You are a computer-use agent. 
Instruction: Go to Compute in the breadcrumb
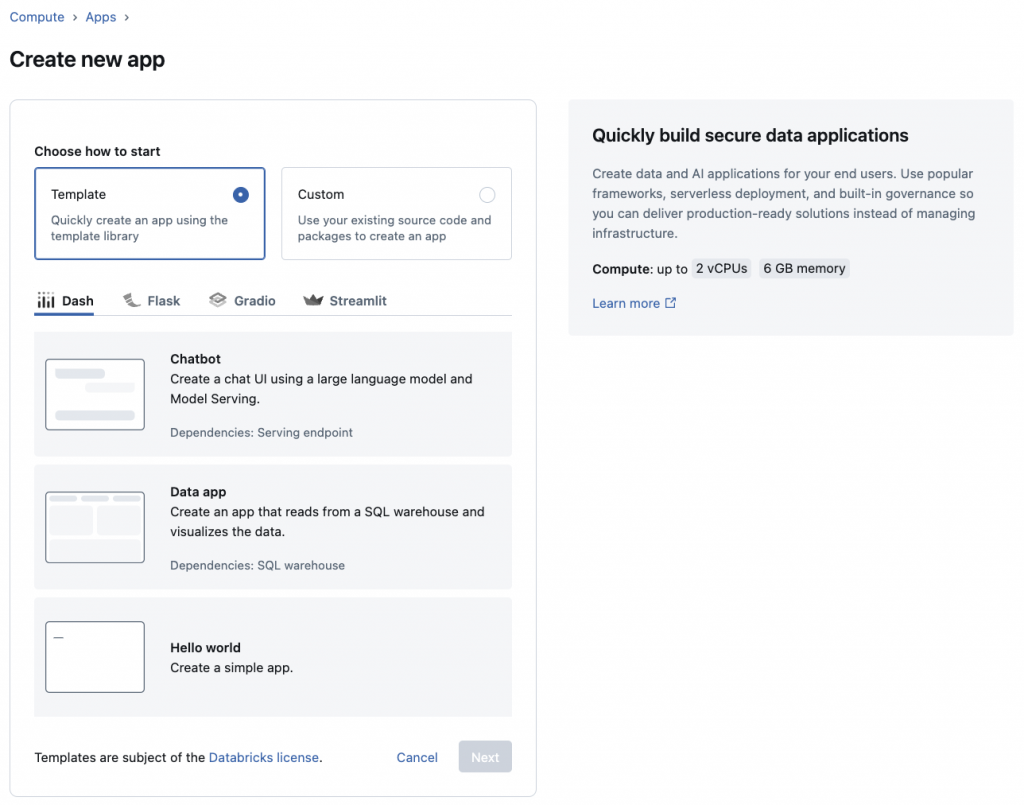(37, 17)
